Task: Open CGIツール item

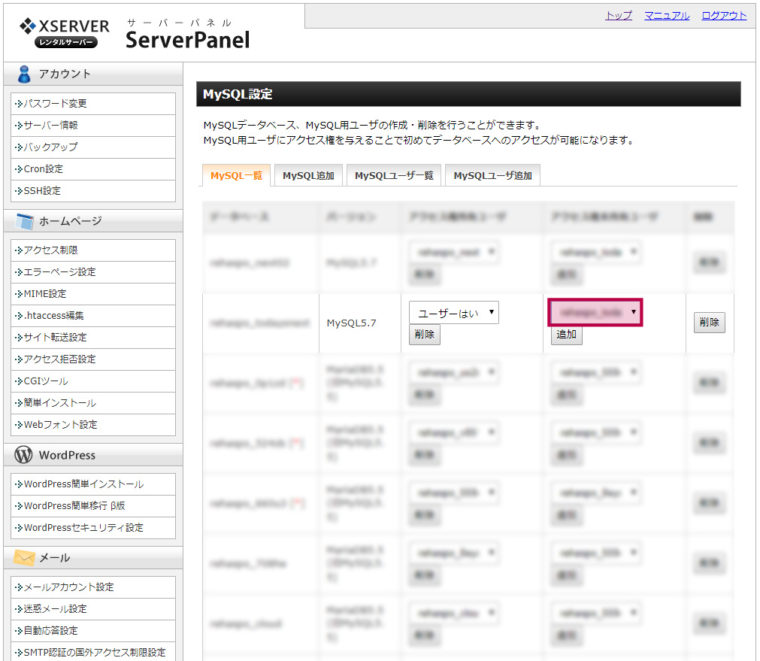Action: 93,381
